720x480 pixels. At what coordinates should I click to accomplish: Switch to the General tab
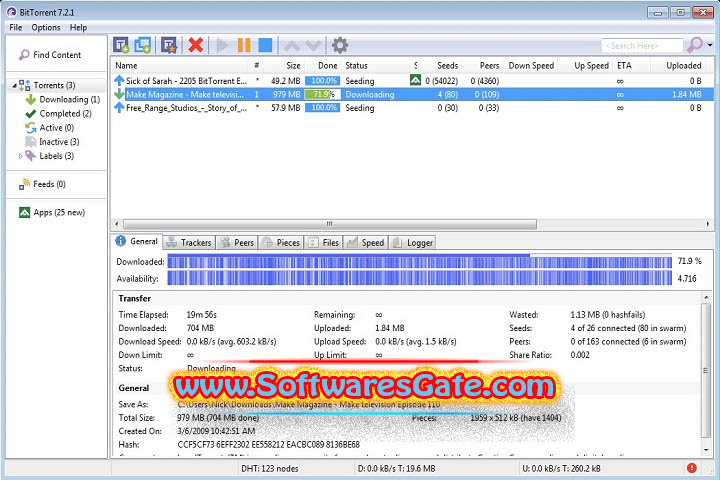coord(137,241)
